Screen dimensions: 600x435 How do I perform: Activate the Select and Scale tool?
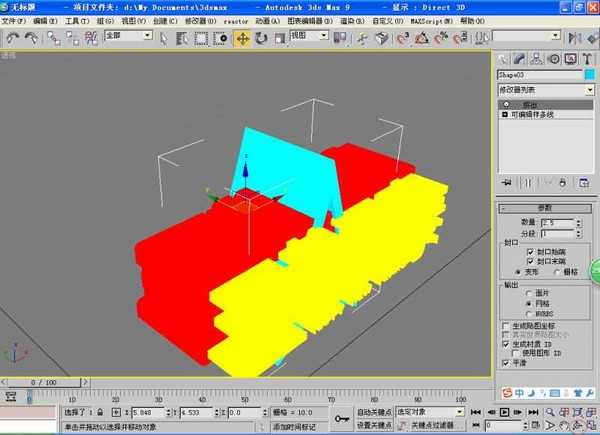(280, 38)
